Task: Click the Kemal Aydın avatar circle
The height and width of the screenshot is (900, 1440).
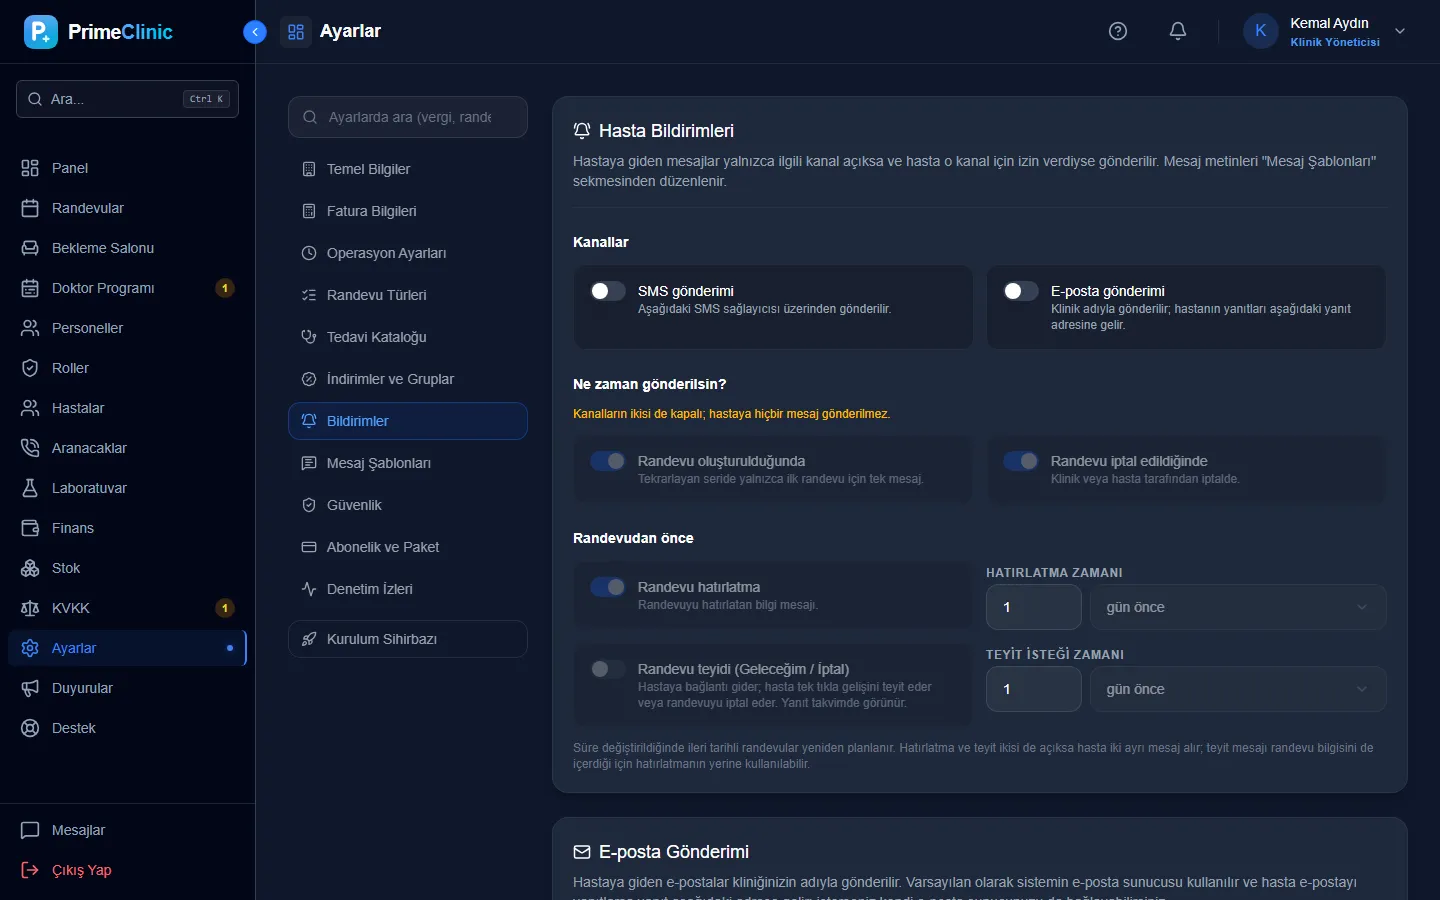Action: click(x=1261, y=31)
